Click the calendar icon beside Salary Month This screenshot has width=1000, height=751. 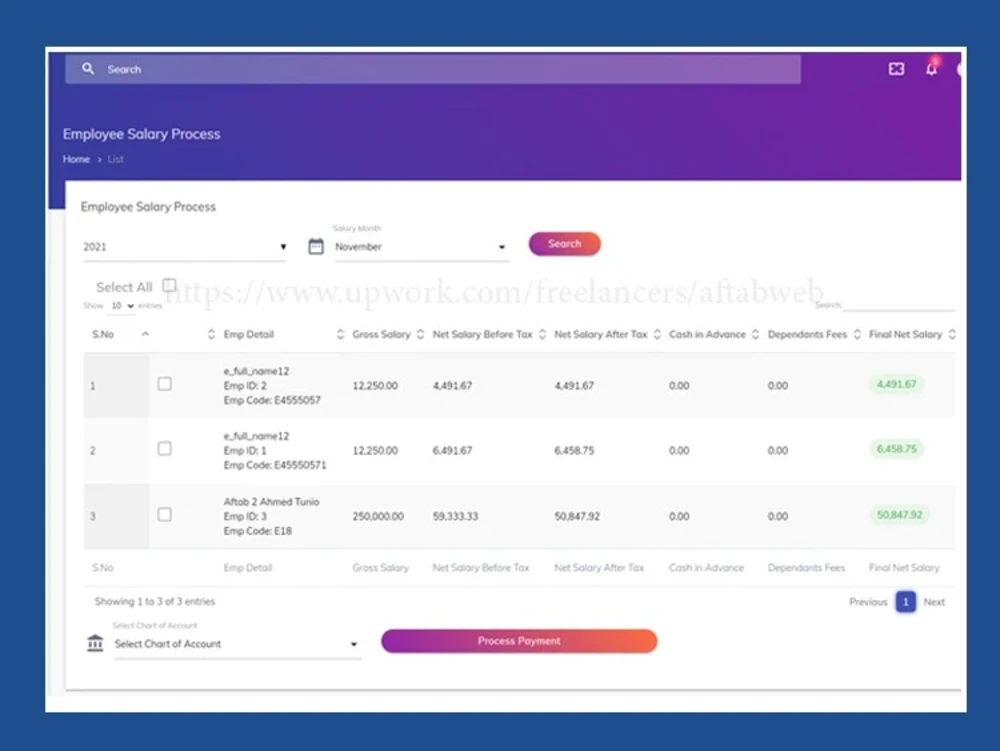pyautogui.click(x=315, y=245)
